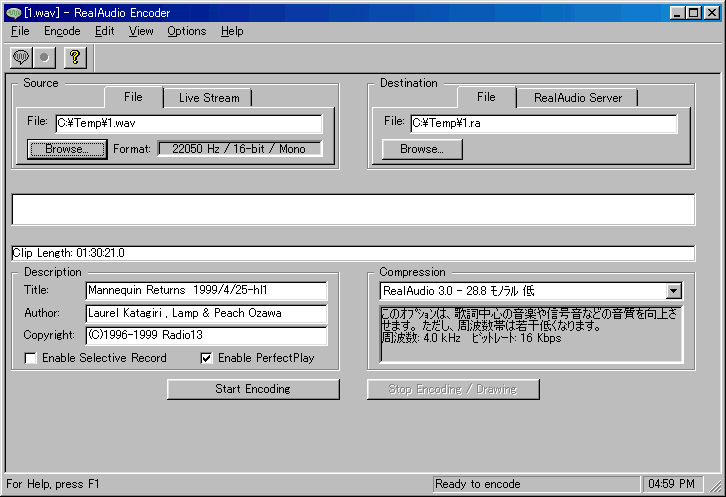Viewport: 726px width, 497px height.
Task: Click the source file path field
Action: [188, 123]
